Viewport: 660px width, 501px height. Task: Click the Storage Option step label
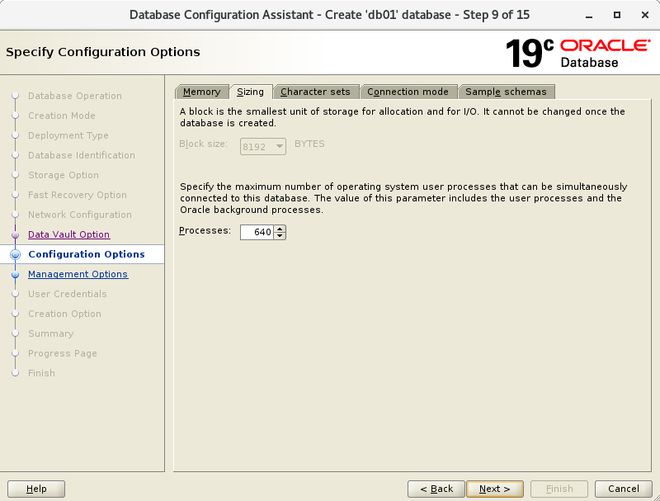tap(64, 175)
